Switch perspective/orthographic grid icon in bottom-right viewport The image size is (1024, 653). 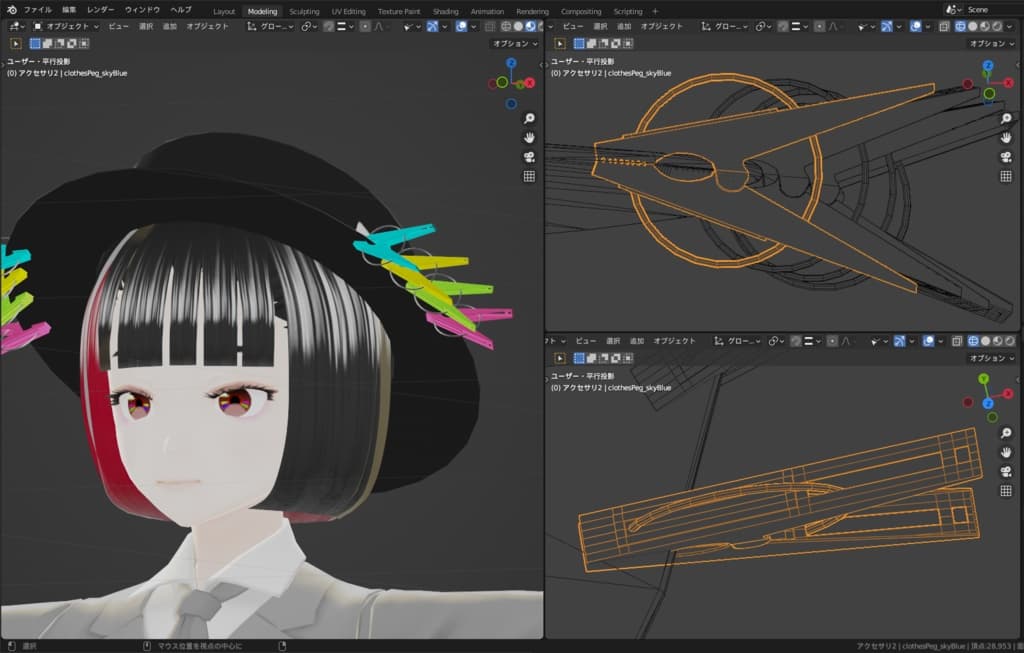1006,491
